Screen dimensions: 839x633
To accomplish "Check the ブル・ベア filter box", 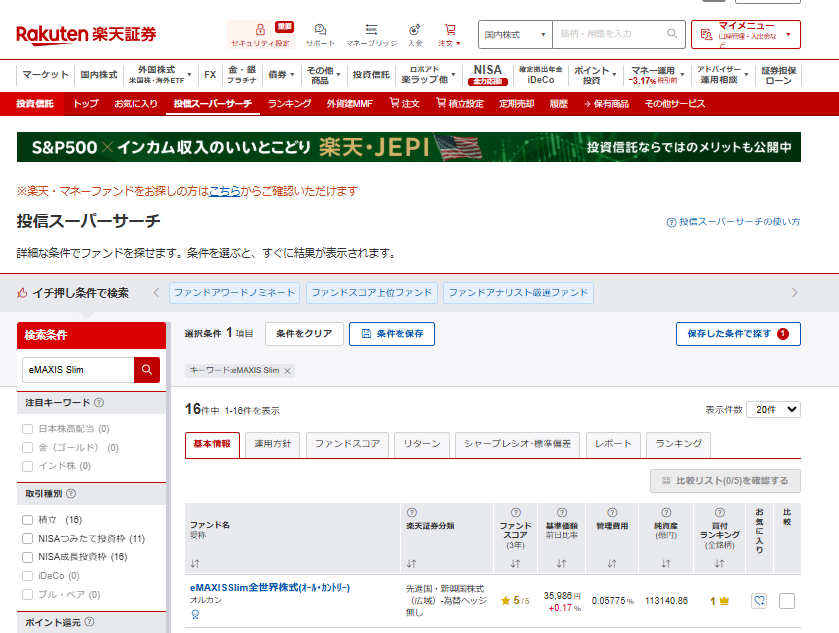I will (x=27, y=594).
